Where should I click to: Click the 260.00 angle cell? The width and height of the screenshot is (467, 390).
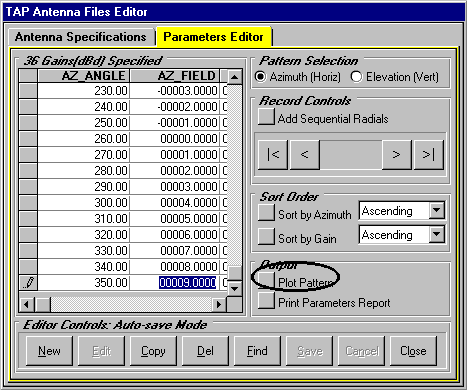point(84,139)
